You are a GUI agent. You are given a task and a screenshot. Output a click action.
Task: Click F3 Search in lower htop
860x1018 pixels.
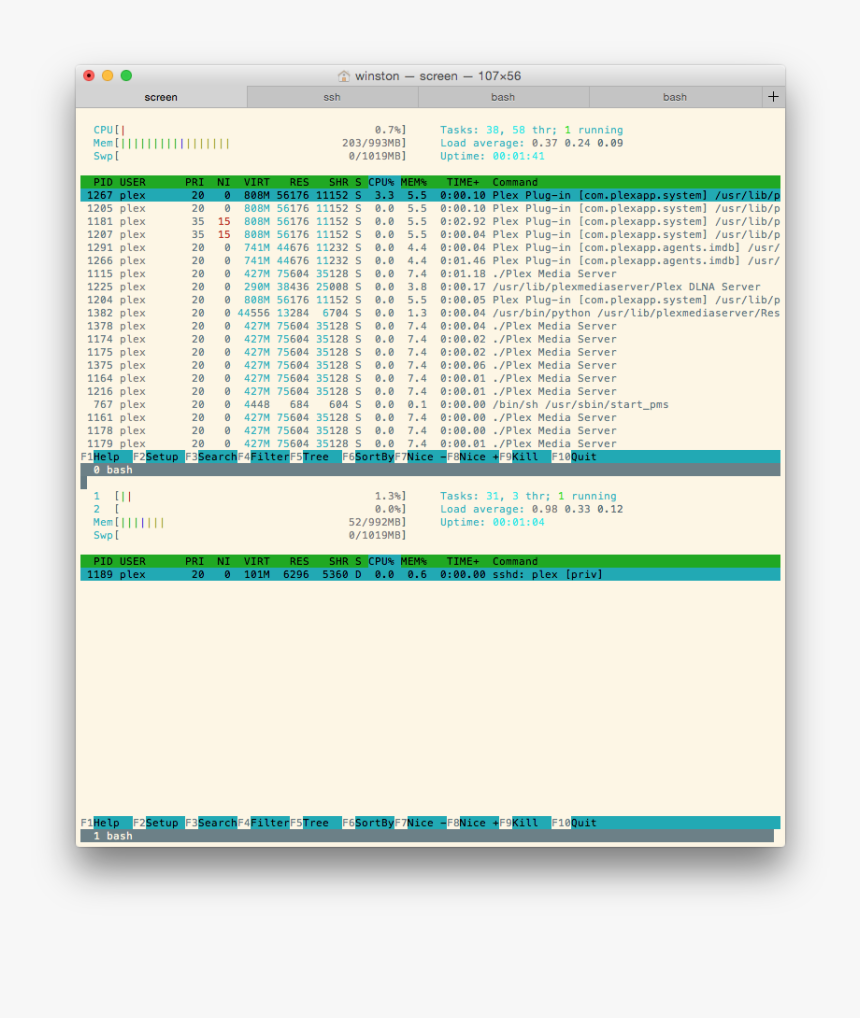click(x=211, y=823)
